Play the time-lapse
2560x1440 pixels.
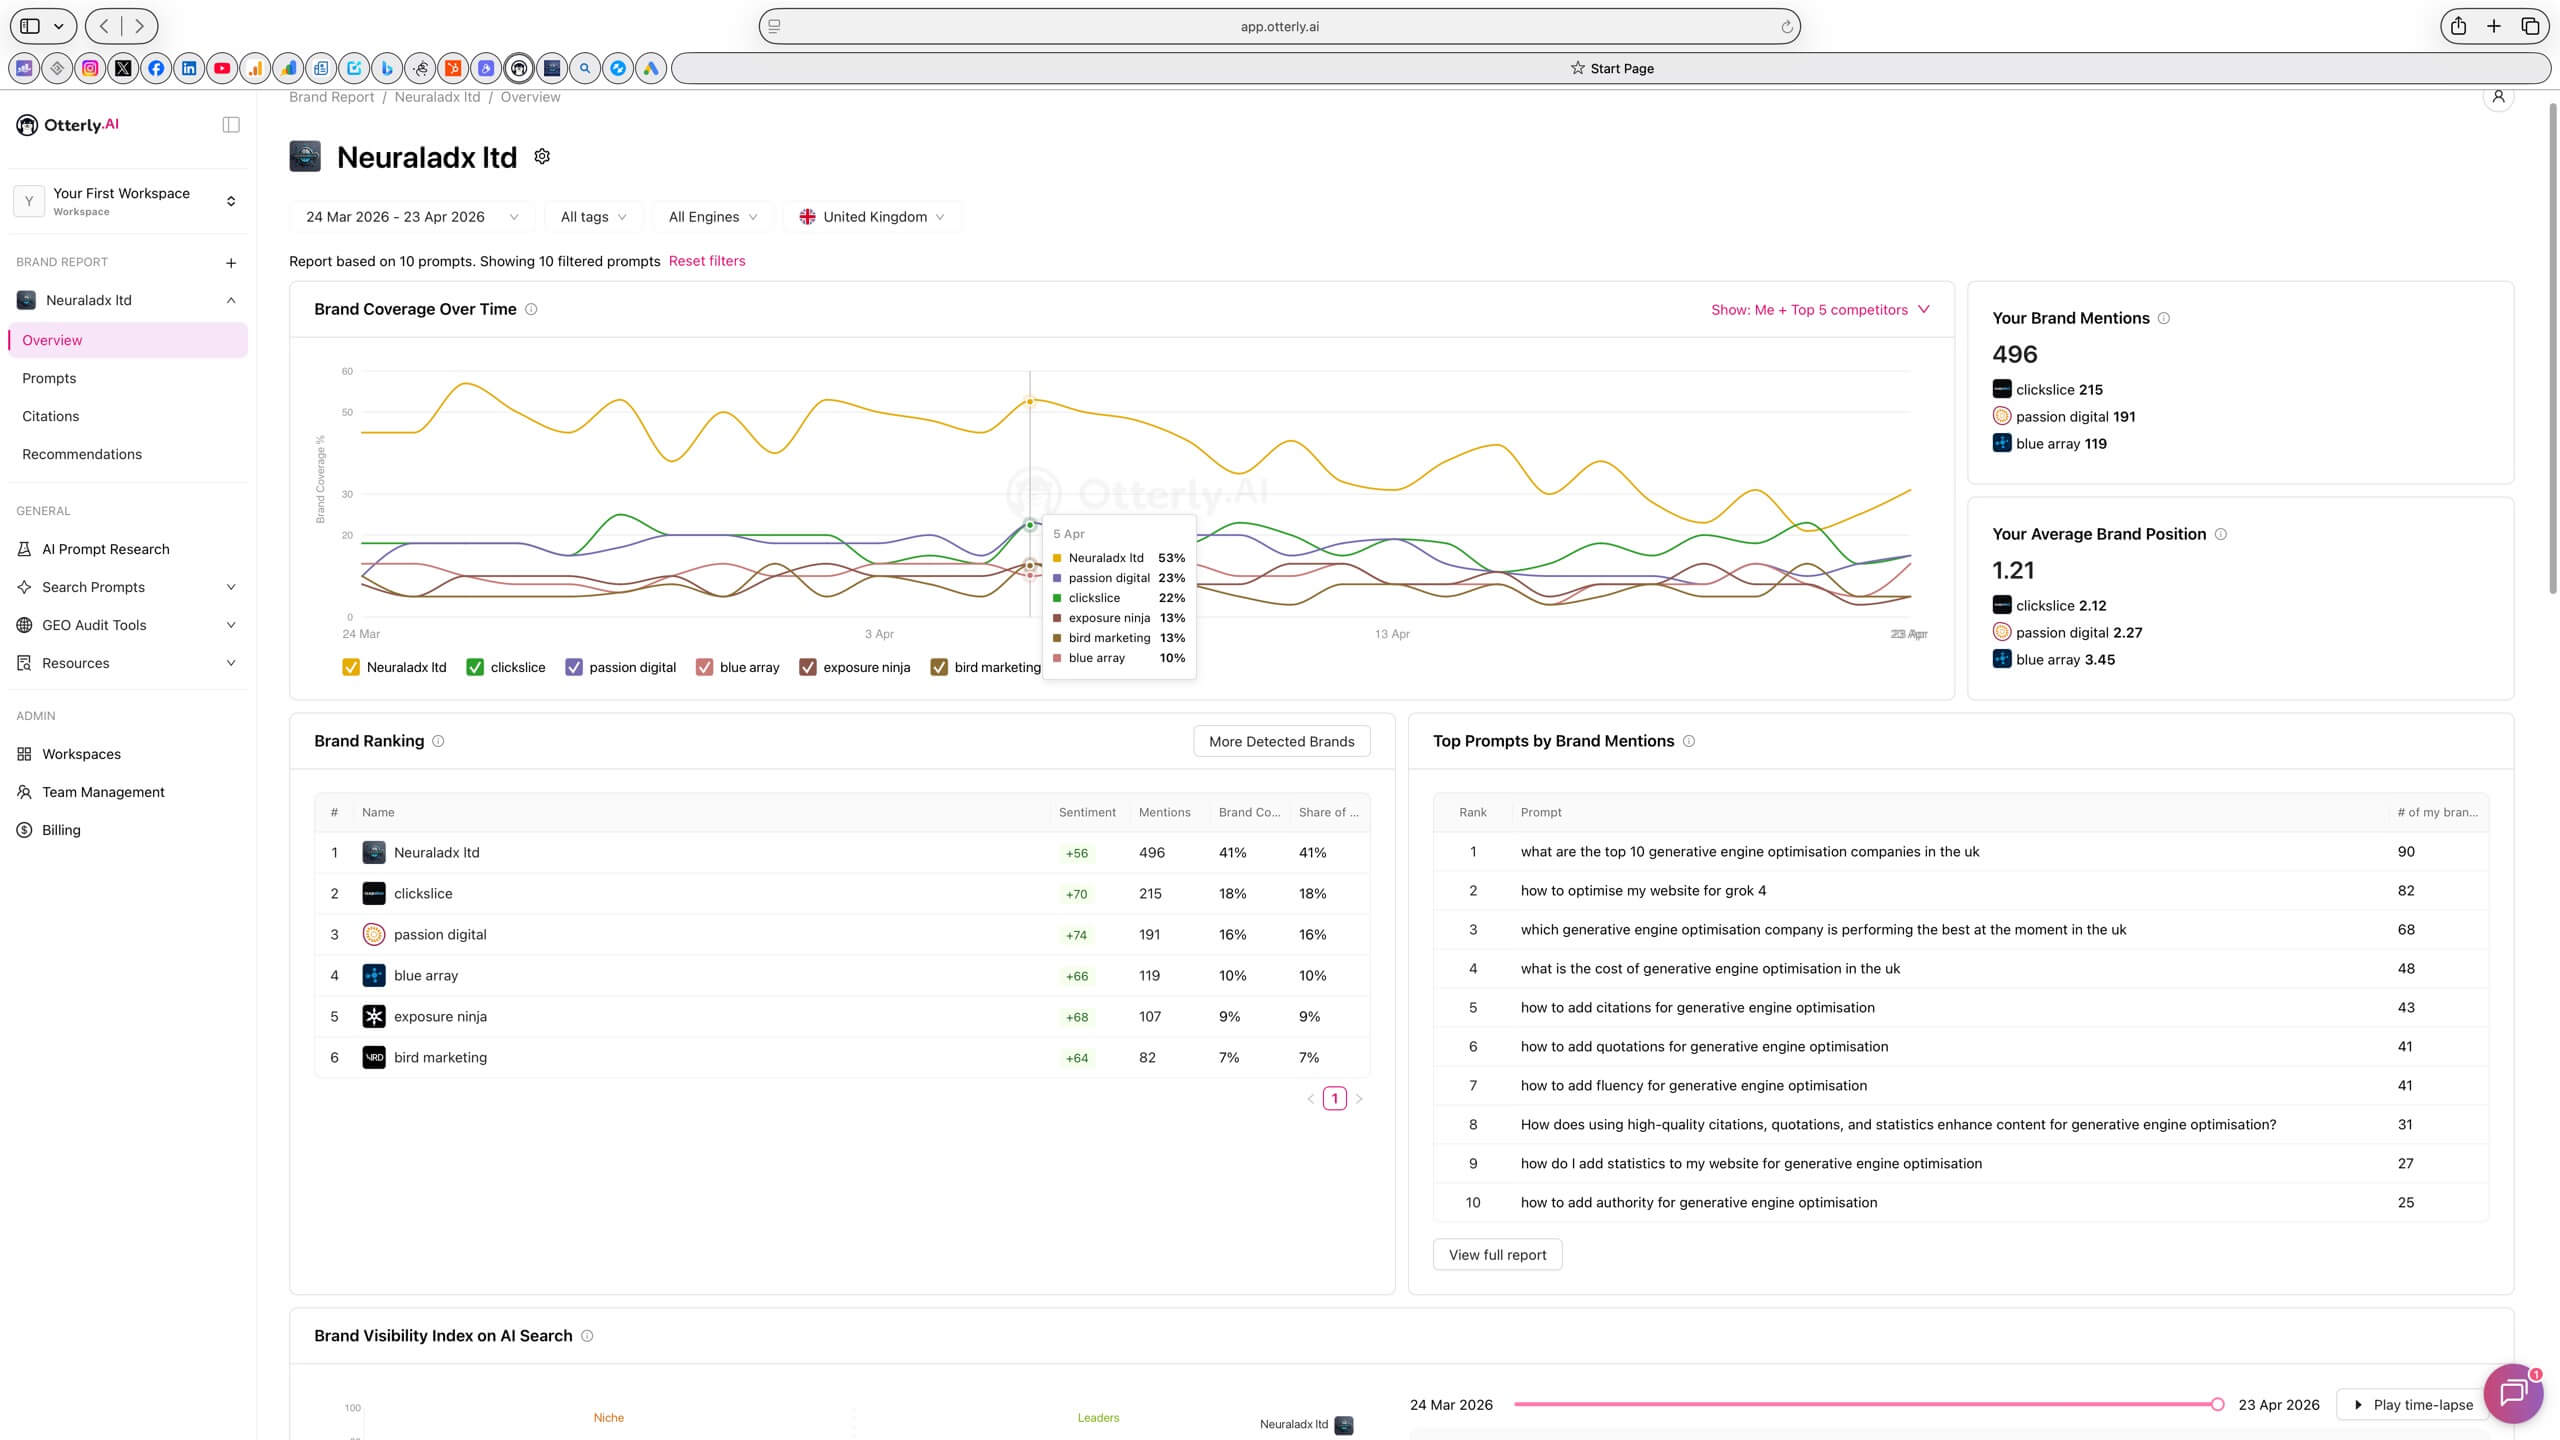pyautogui.click(x=2414, y=1404)
